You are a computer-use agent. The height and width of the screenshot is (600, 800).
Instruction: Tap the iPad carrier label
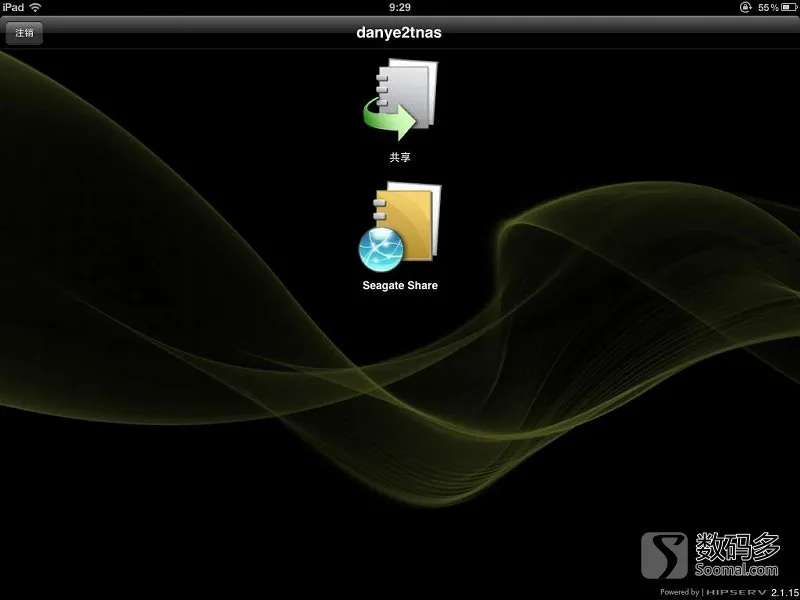[13, 7]
